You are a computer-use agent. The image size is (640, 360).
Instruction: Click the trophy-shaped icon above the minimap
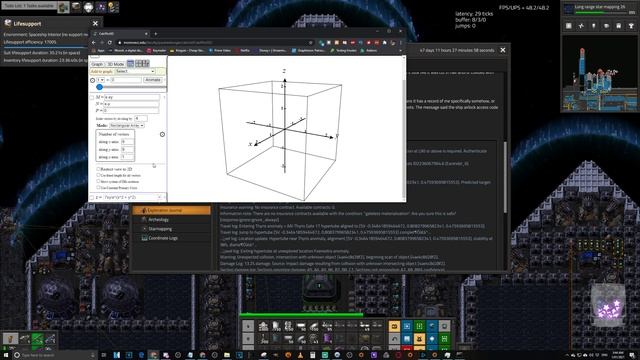pyautogui.click(x=631, y=26)
